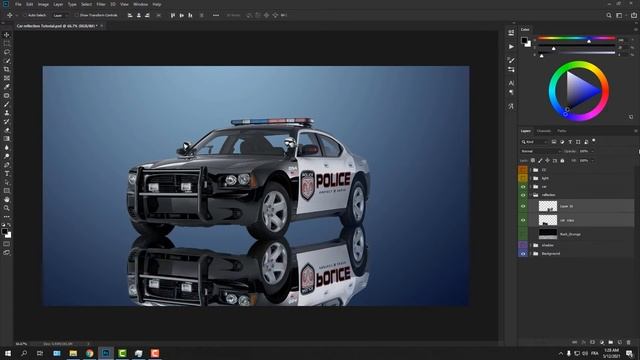Select the Rectangular Marquee tool

[7, 43]
